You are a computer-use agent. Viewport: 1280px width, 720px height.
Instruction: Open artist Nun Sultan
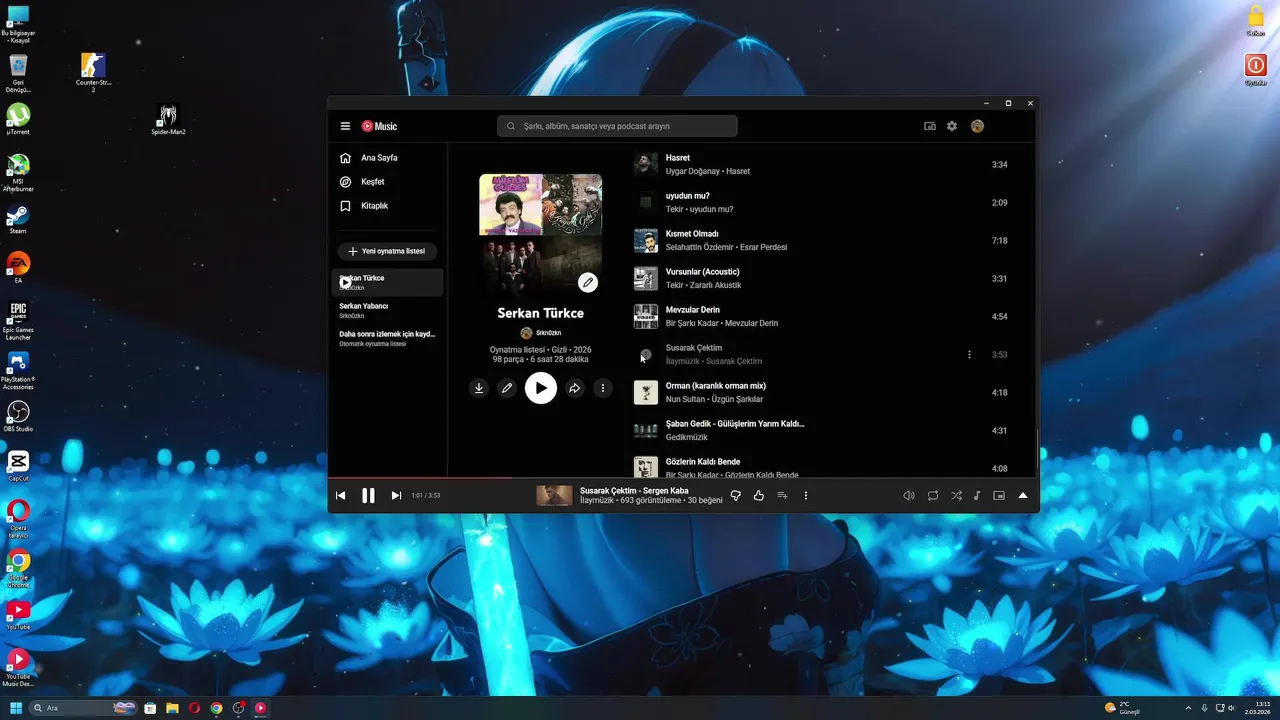click(686, 400)
